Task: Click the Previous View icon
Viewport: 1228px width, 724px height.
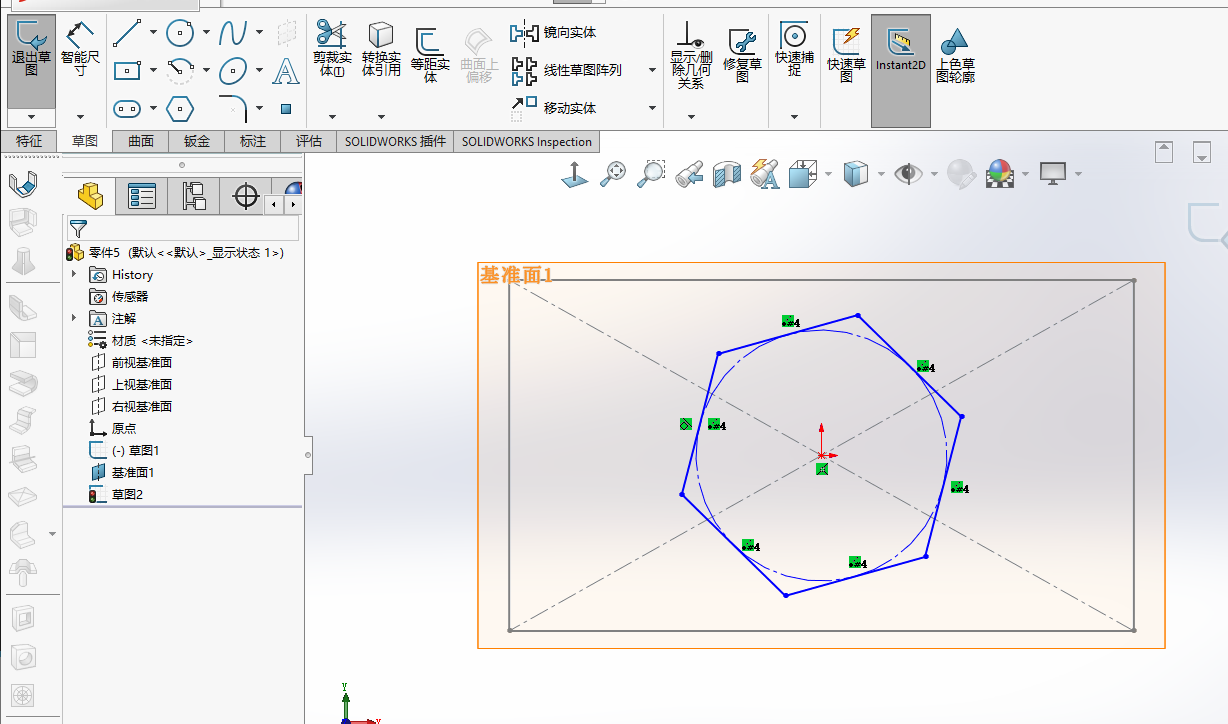Action: 689,174
